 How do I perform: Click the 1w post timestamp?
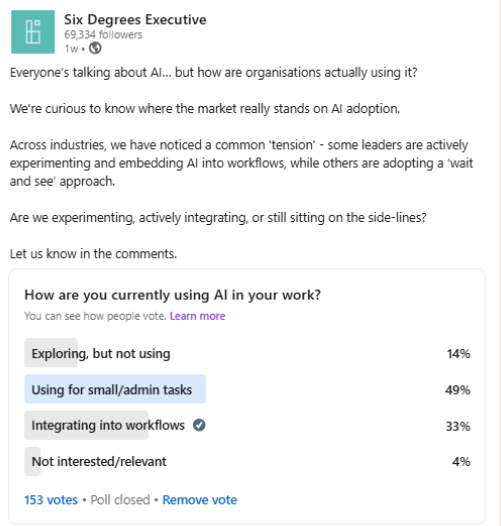(71, 49)
